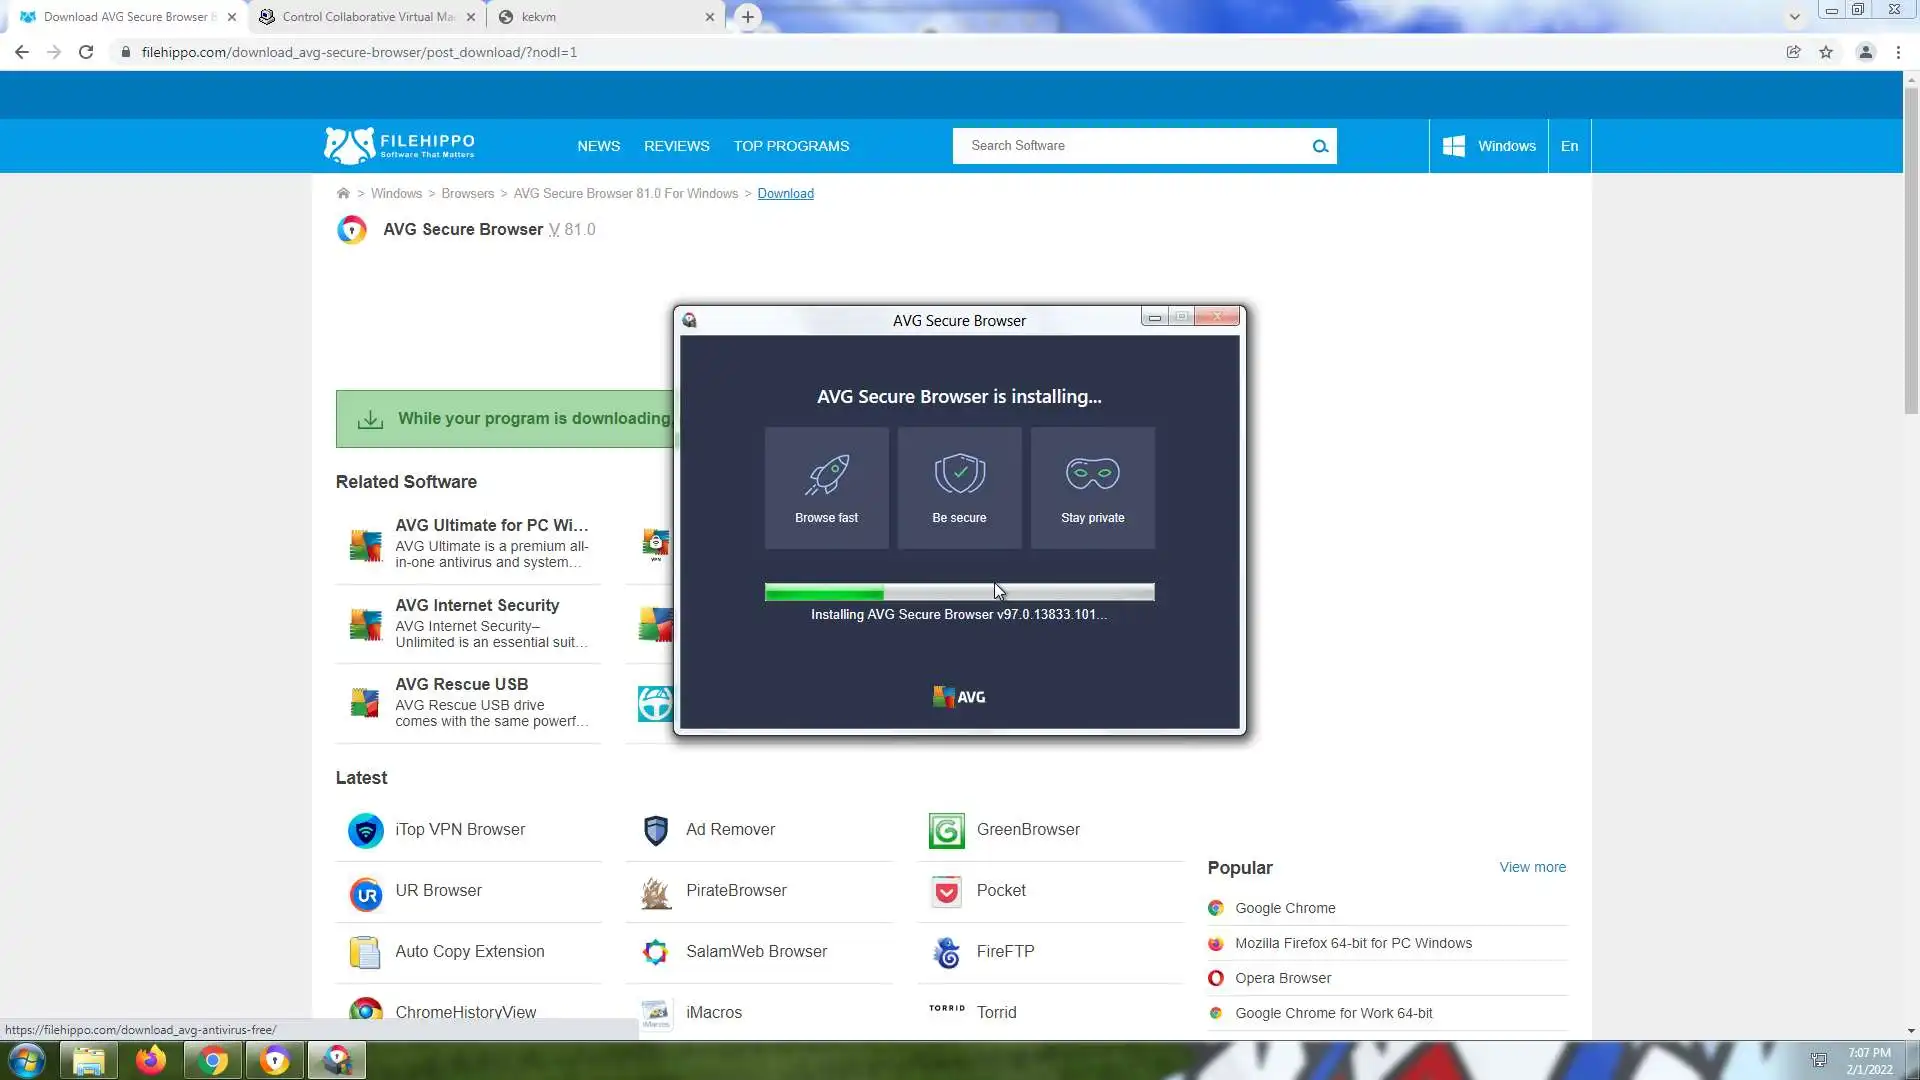The width and height of the screenshot is (1920, 1080).
Task: Click the Download breadcrumb link
Action: click(x=785, y=193)
